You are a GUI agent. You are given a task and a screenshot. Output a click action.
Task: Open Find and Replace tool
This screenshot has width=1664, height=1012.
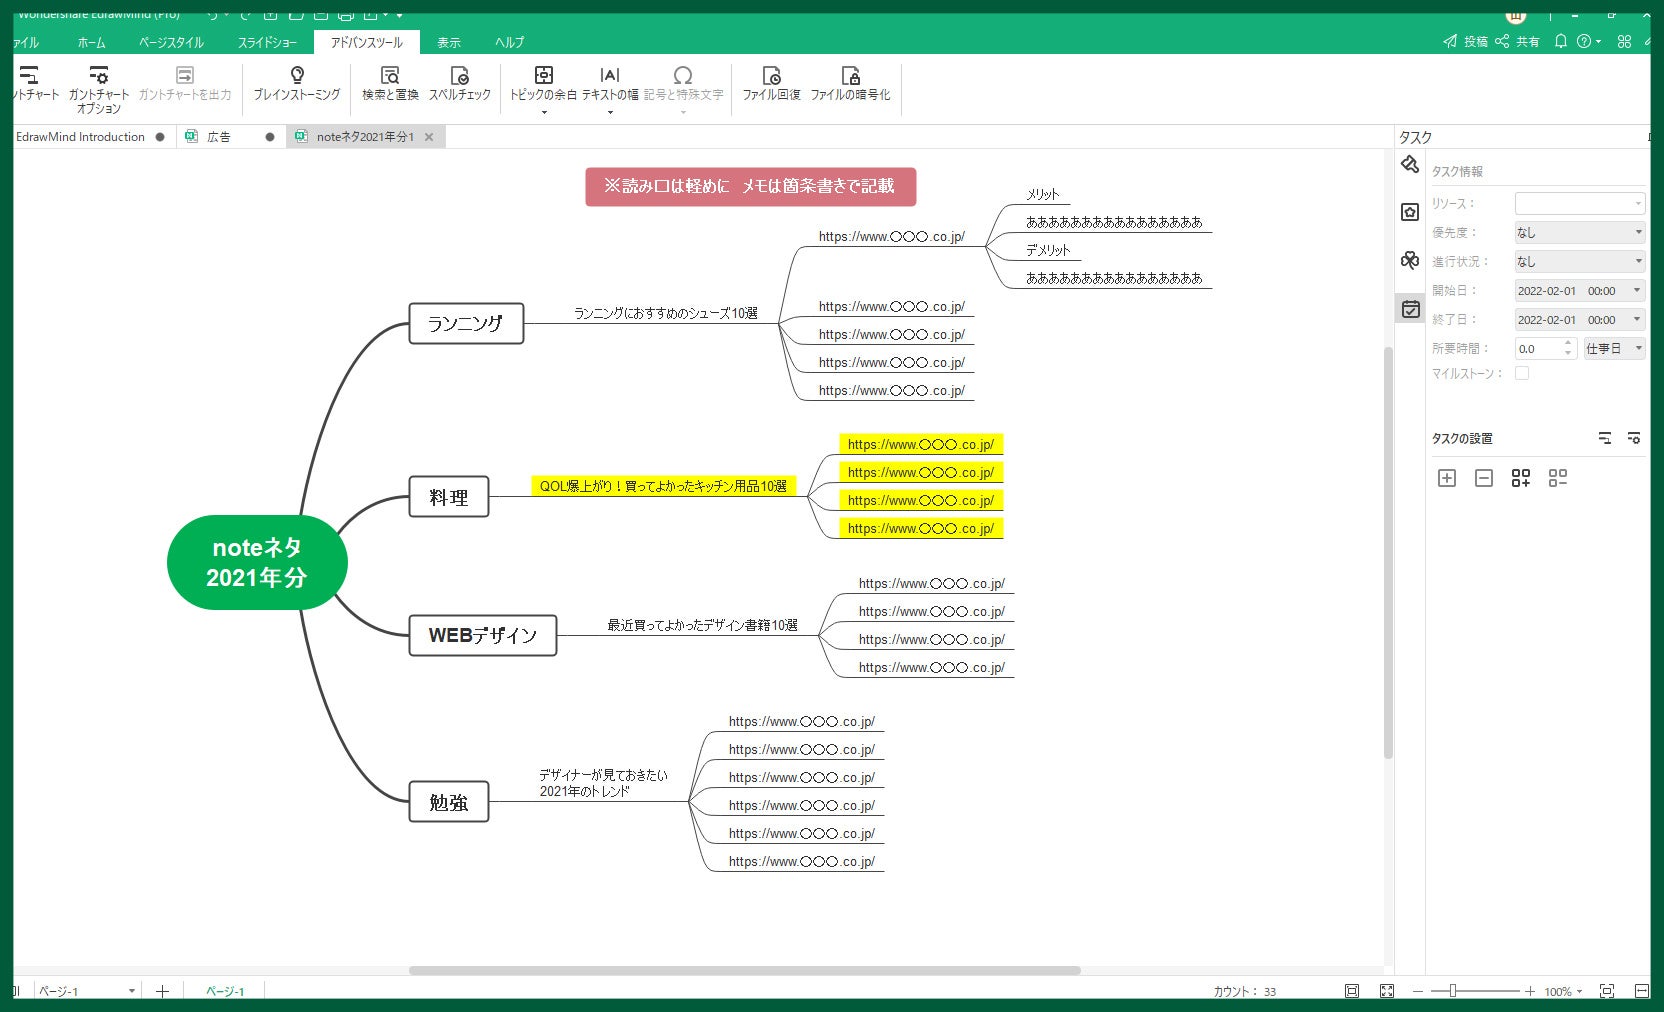tap(390, 84)
